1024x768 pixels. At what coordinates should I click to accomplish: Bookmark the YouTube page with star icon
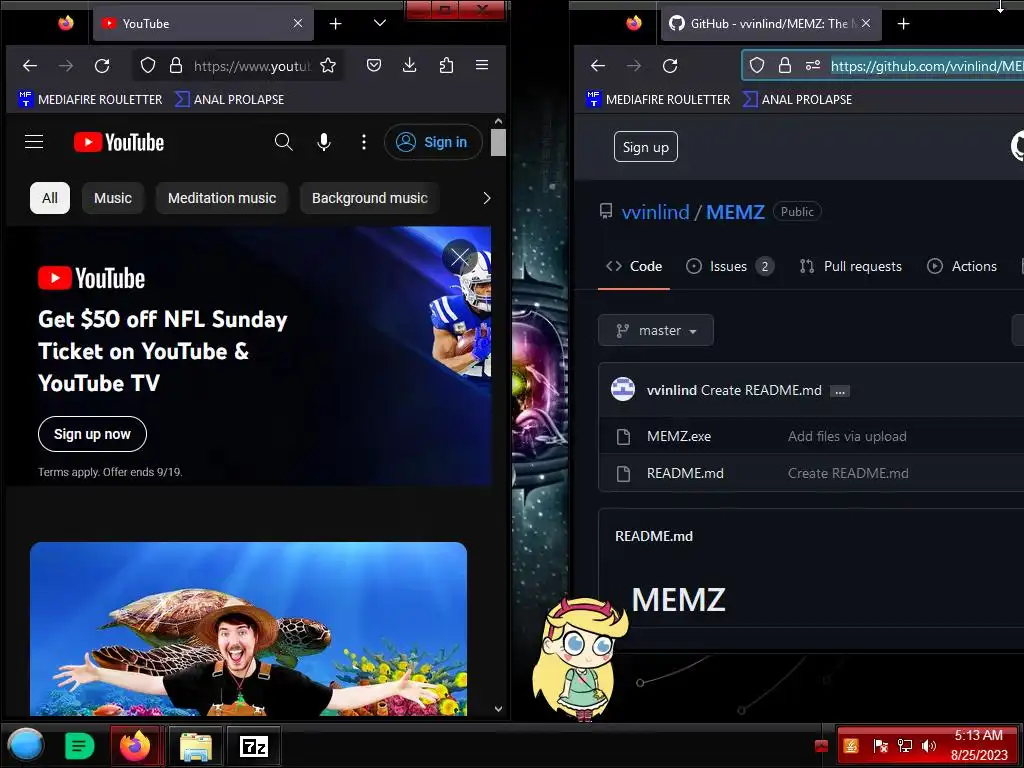point(328,65)
